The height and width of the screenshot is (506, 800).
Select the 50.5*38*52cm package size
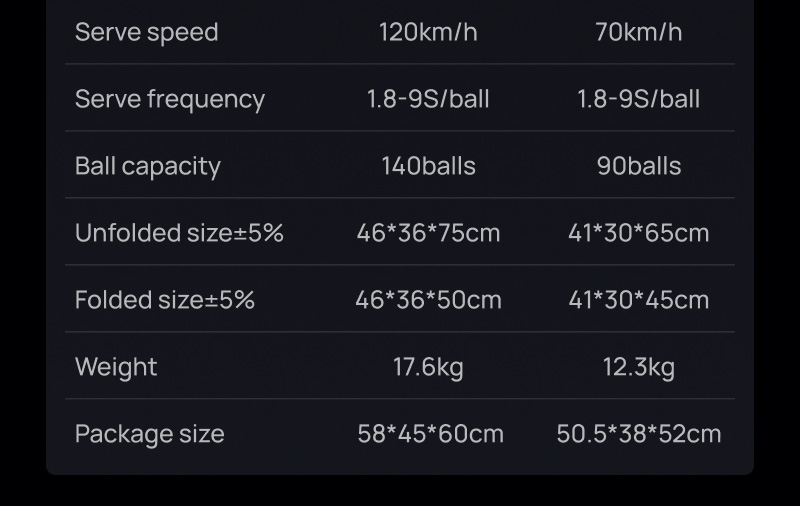638,434
